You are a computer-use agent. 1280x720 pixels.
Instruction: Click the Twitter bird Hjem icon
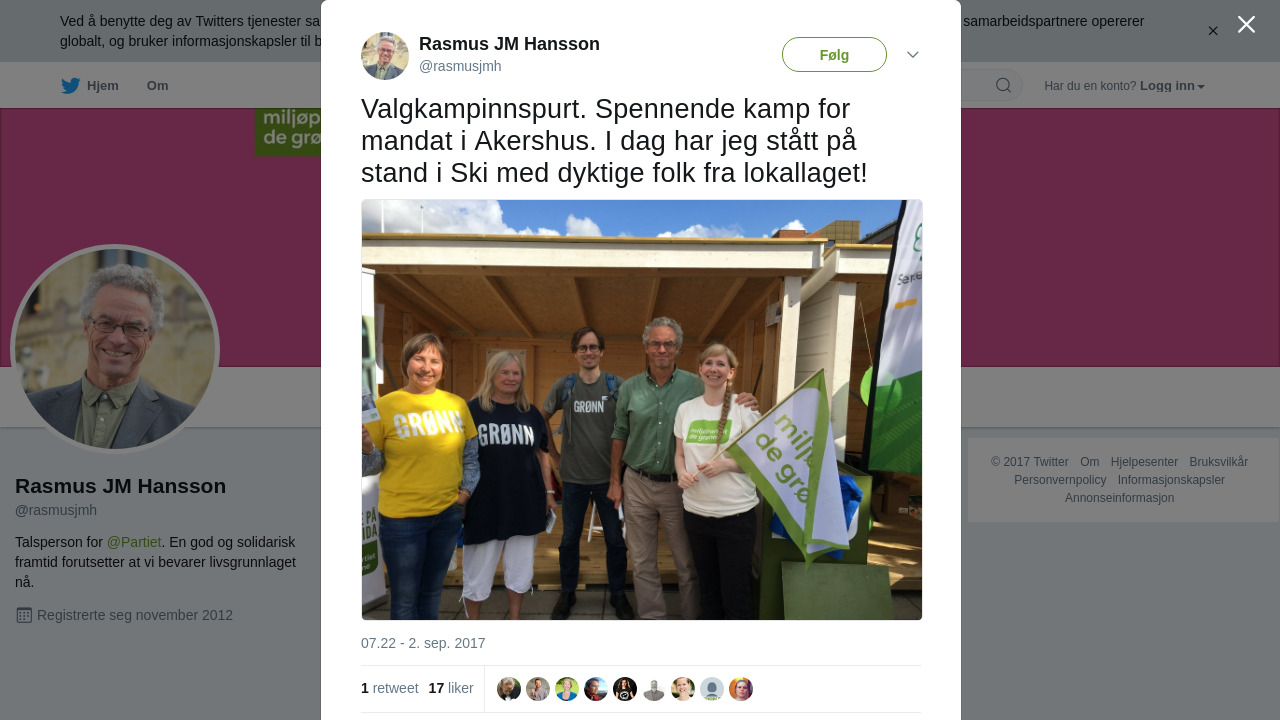(70, 86)
